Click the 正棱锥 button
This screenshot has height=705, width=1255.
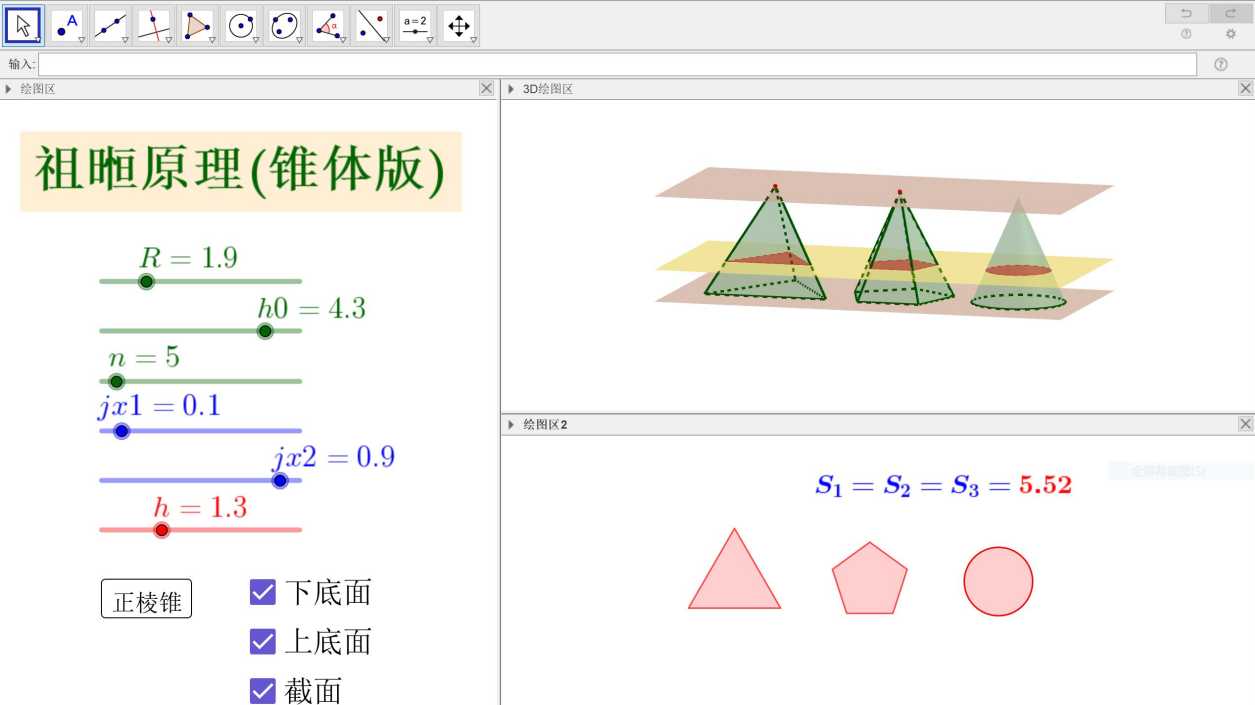click(146, 599)
